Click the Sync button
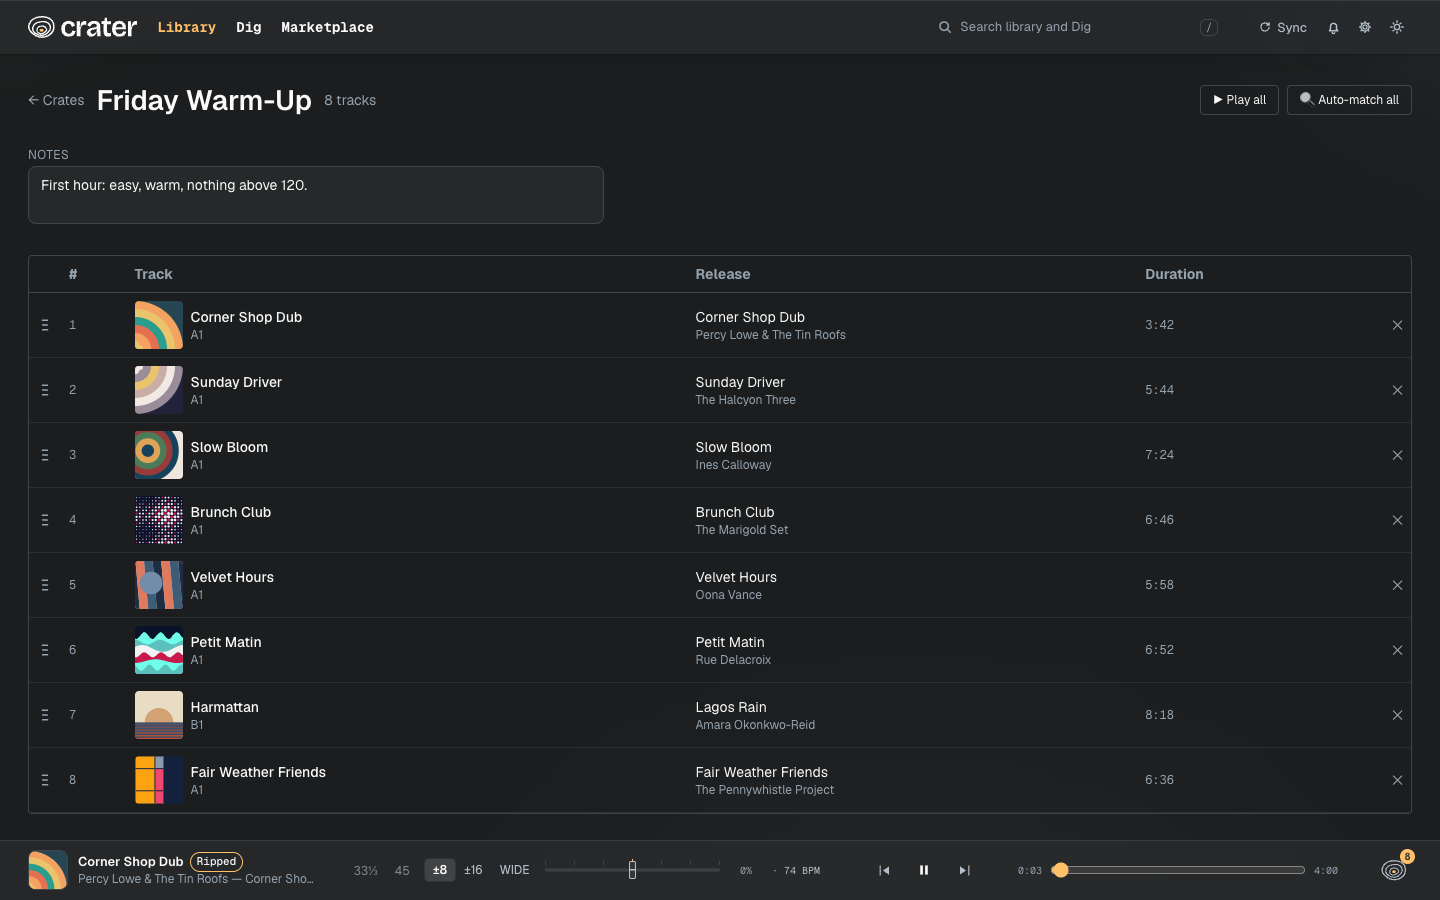This screenshot has height=900, width=1440. pos(1283,28)
